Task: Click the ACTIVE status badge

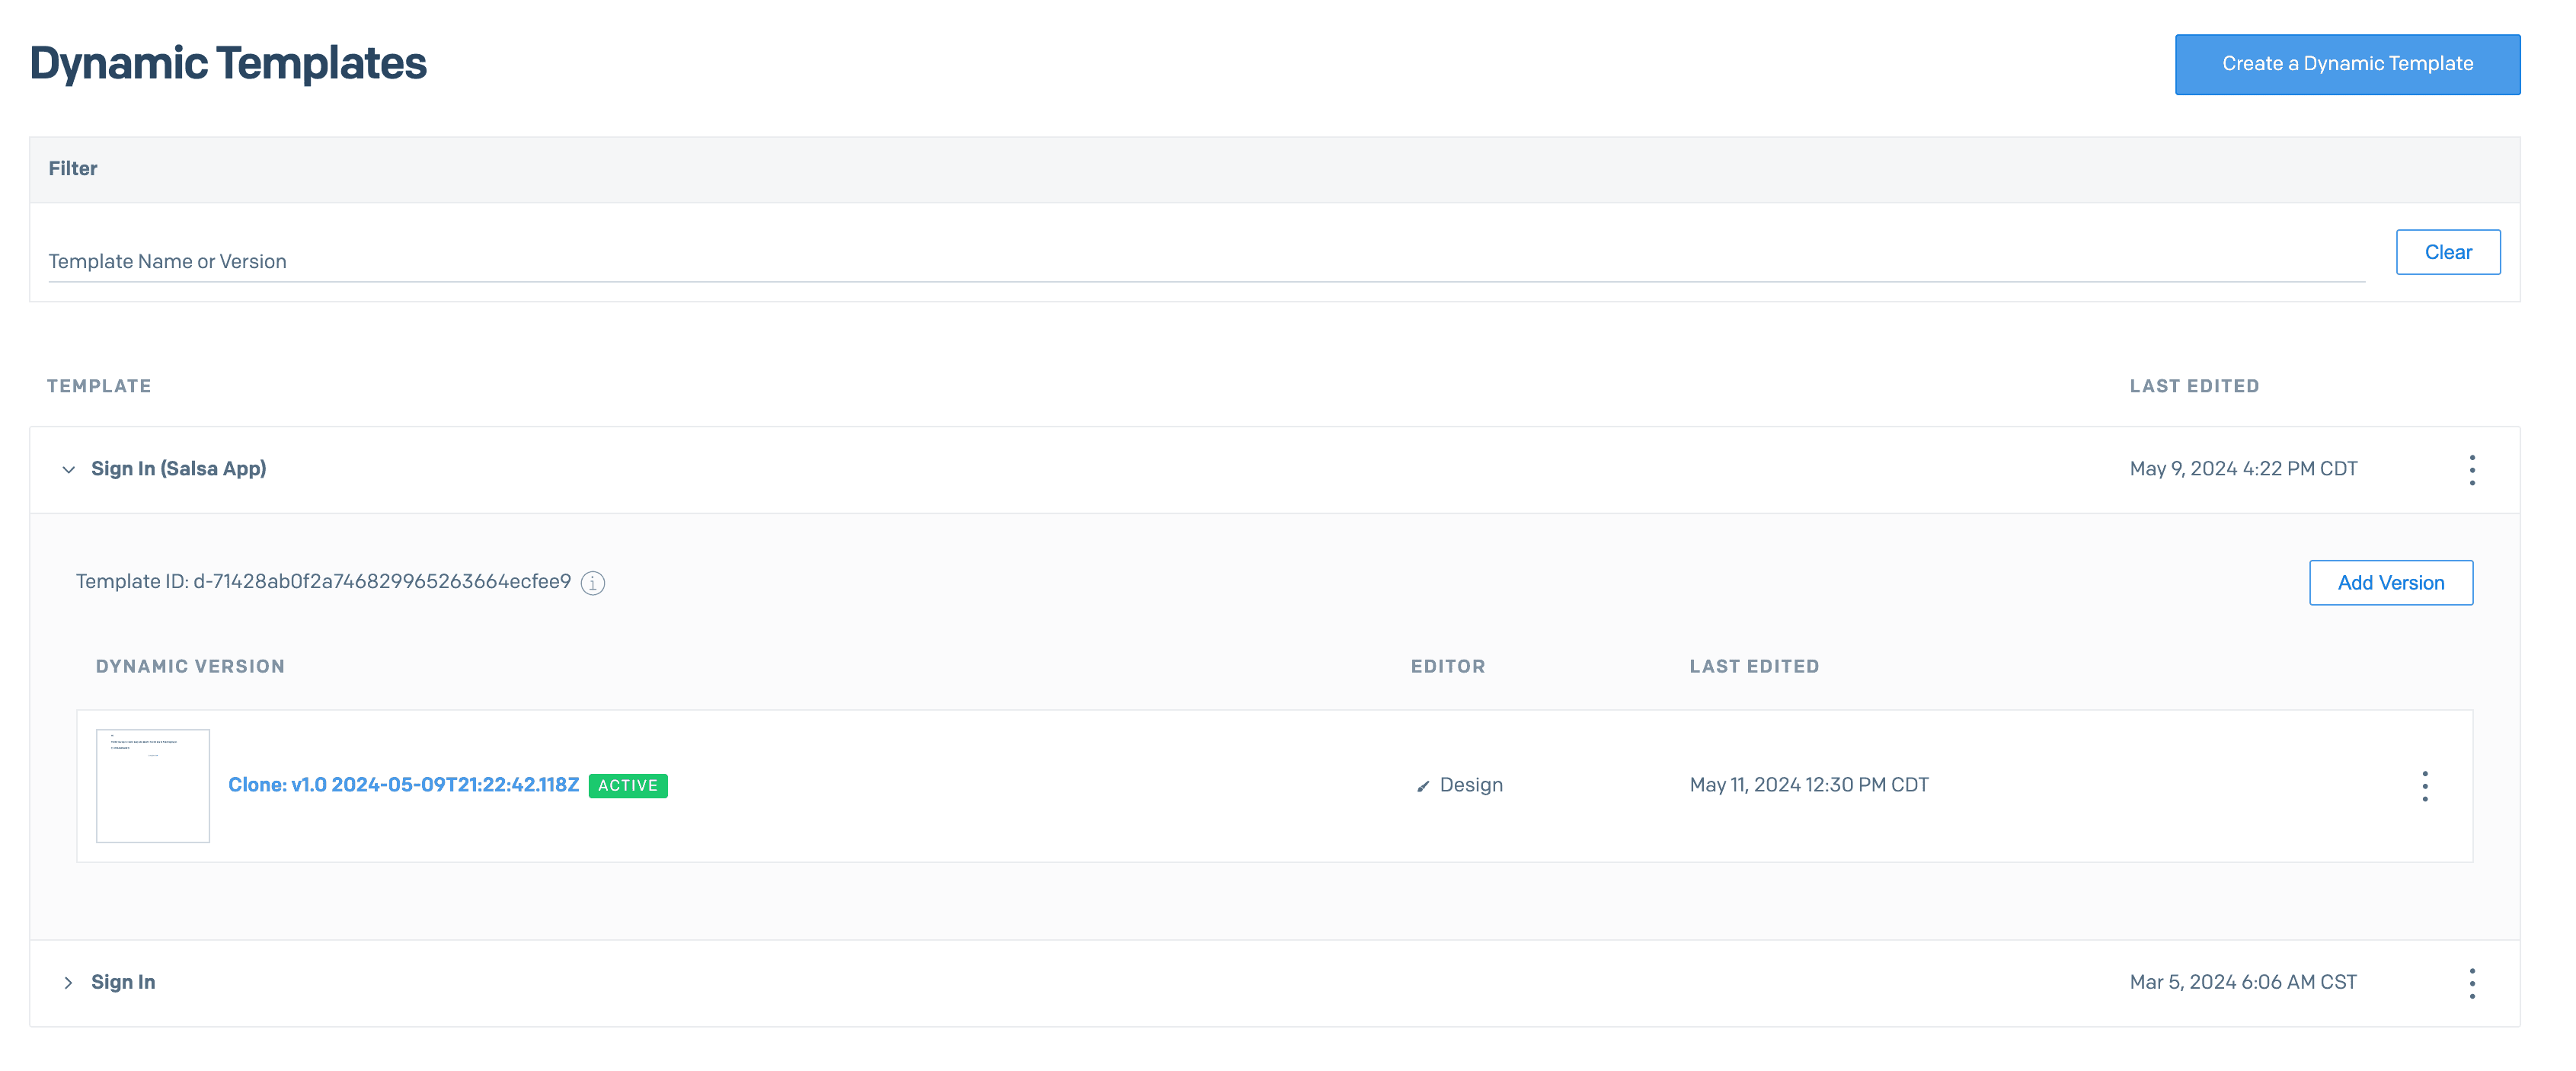Action: point(628,786)
